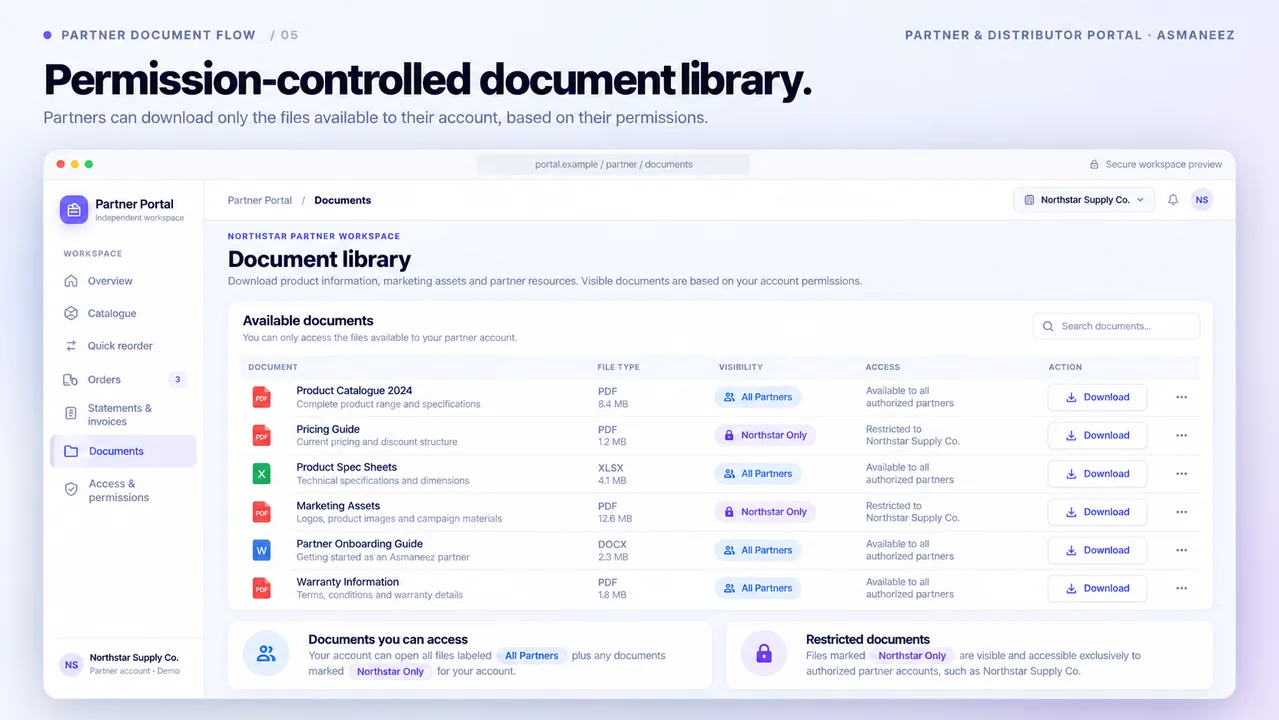Screen dimensions: 1279x720
Task: Download the Partner Onboarding Guide
Action: [1097, 550]
